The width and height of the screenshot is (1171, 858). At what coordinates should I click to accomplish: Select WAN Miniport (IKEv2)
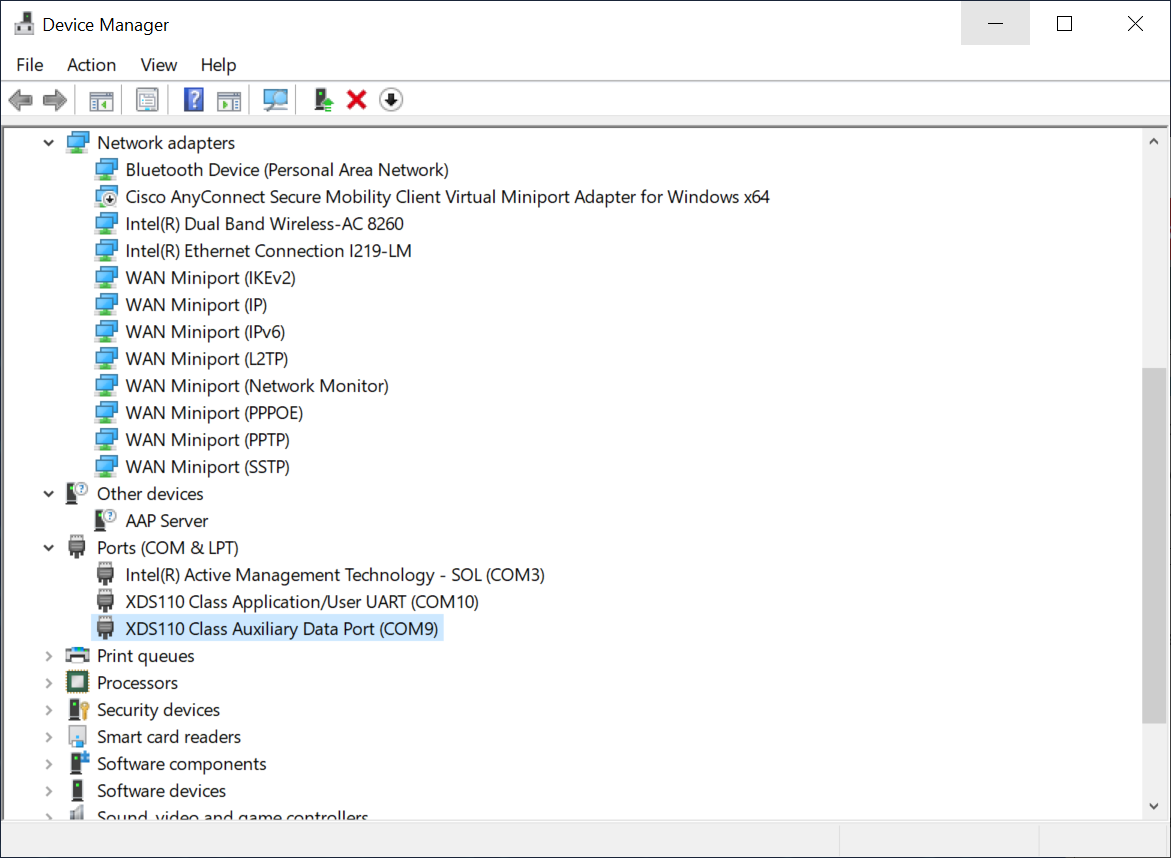click(x=211, y=278)
